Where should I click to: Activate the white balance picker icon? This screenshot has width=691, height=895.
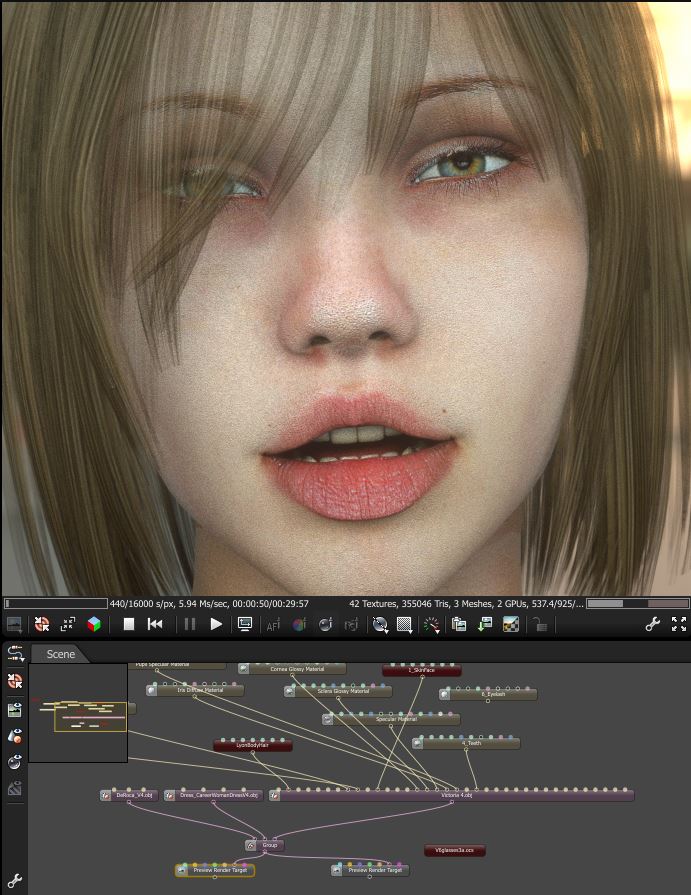(299, 624)
